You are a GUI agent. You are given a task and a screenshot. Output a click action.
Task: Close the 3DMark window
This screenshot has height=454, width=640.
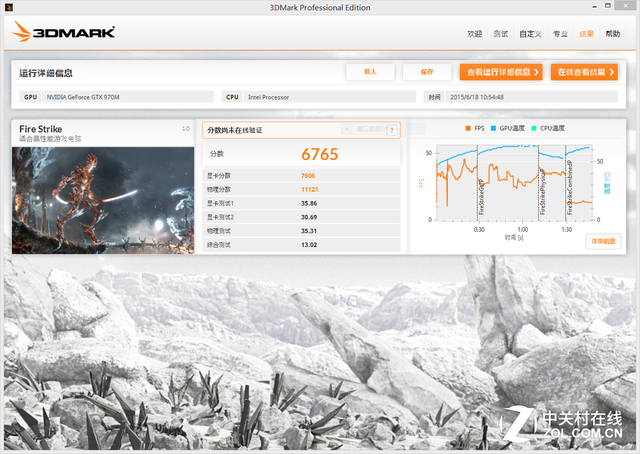[x=626, y=5]
